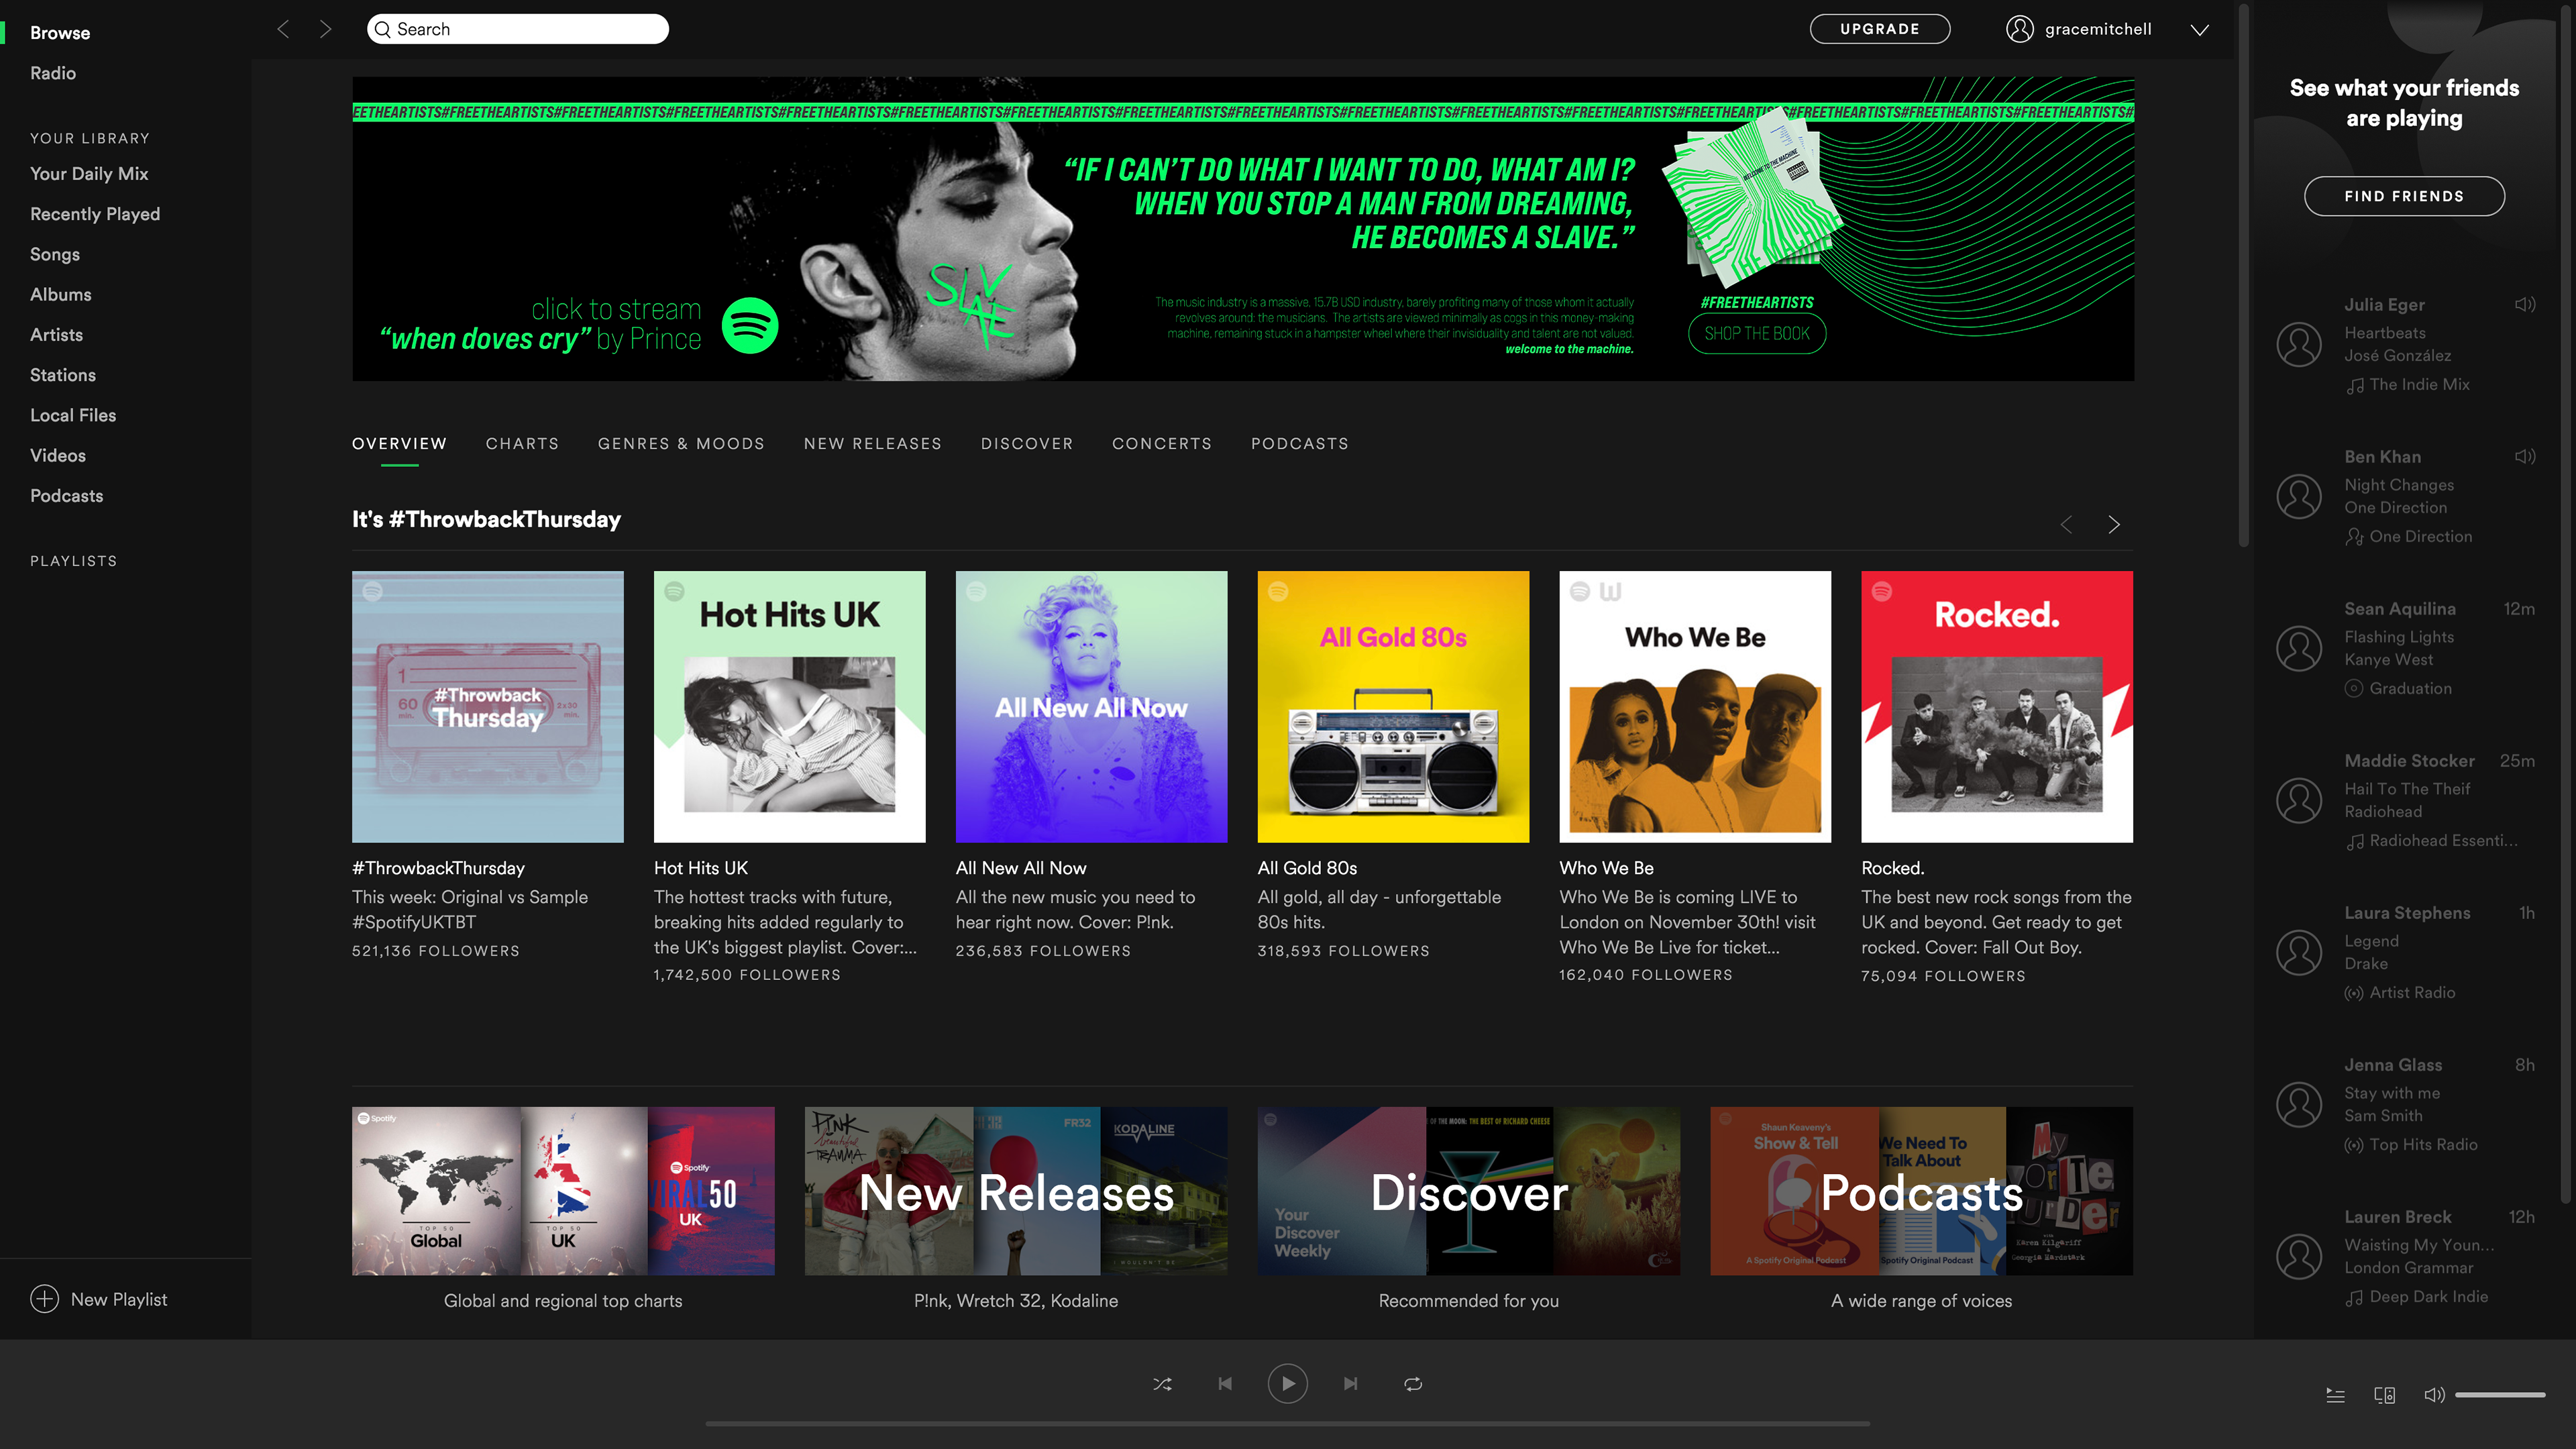Image resolution: width=2576 pixels, height=1449 pixels.
Task: Open Maddie Stocker's profile avatar
Action: coord(2299,800)
